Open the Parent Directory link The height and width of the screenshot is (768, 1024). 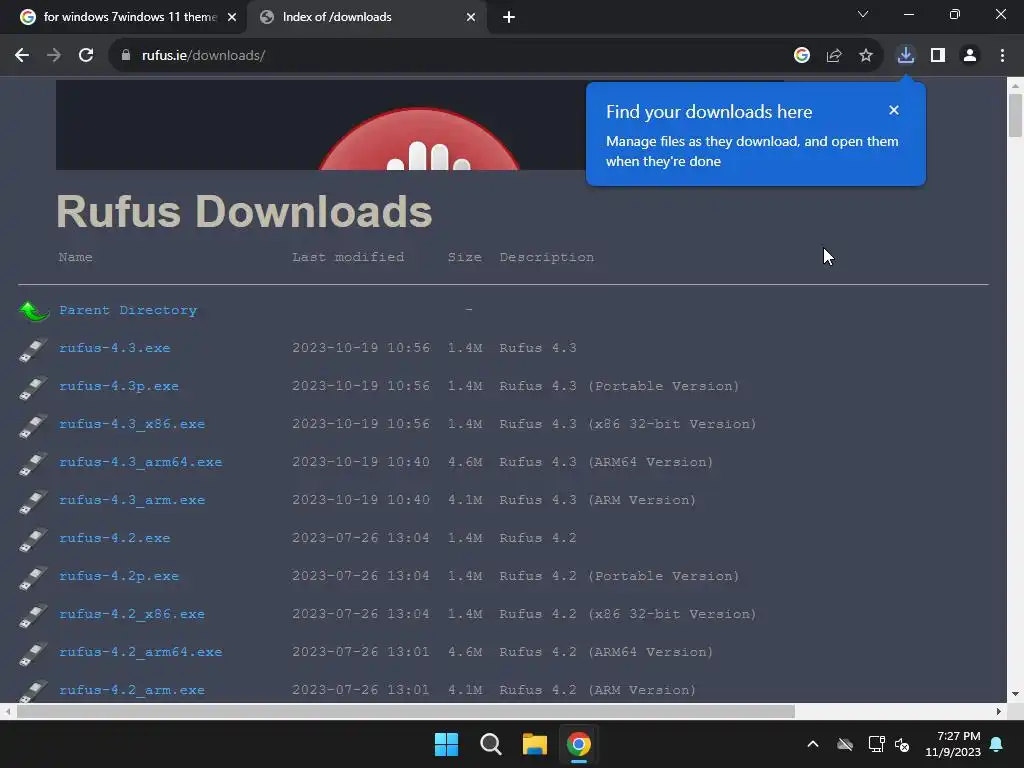[x=128, y=310]
